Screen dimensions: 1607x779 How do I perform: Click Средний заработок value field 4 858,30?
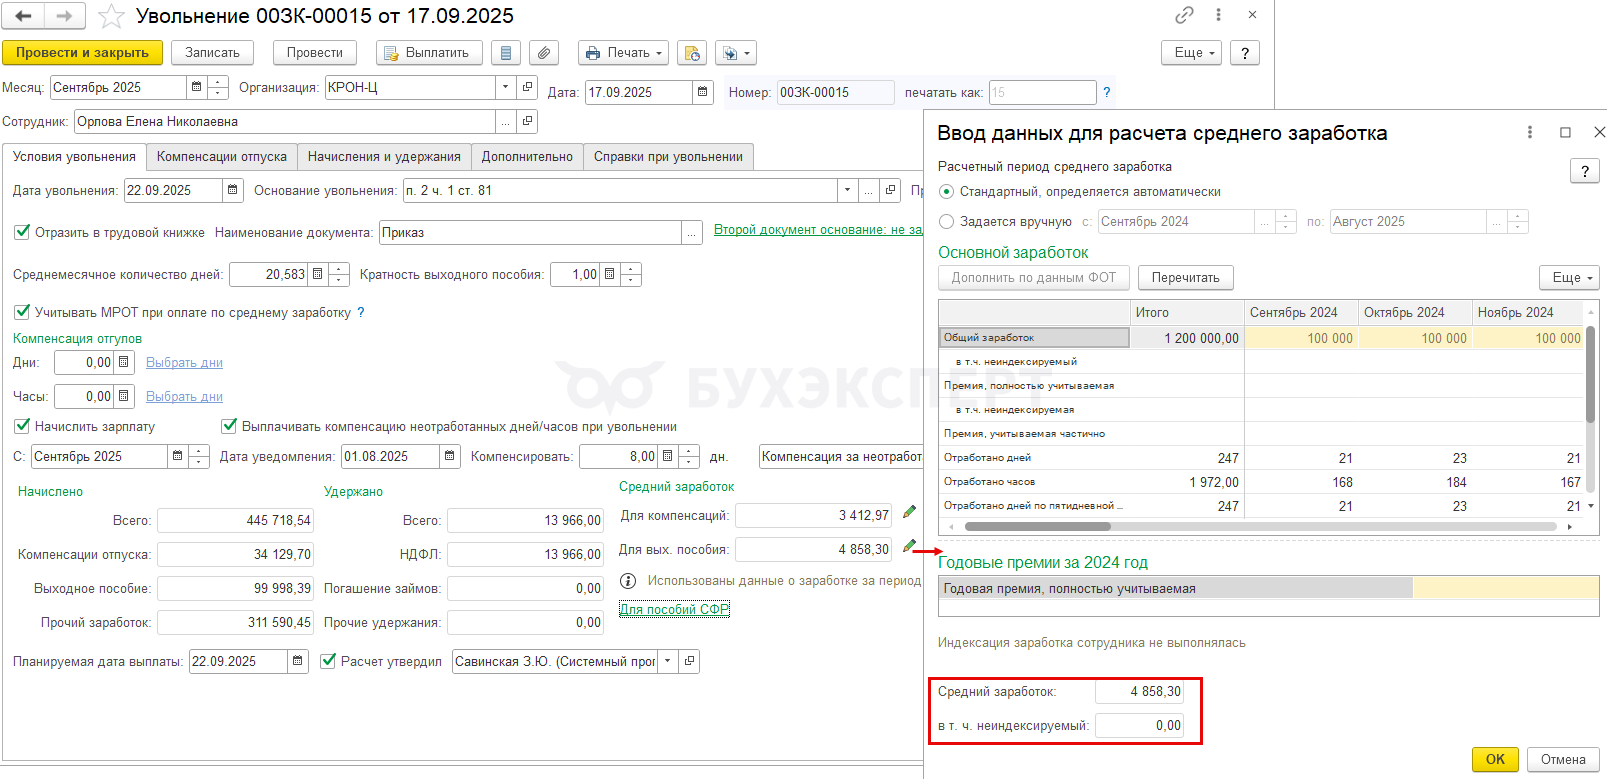pyautogui.click(x=1139, y=692)
